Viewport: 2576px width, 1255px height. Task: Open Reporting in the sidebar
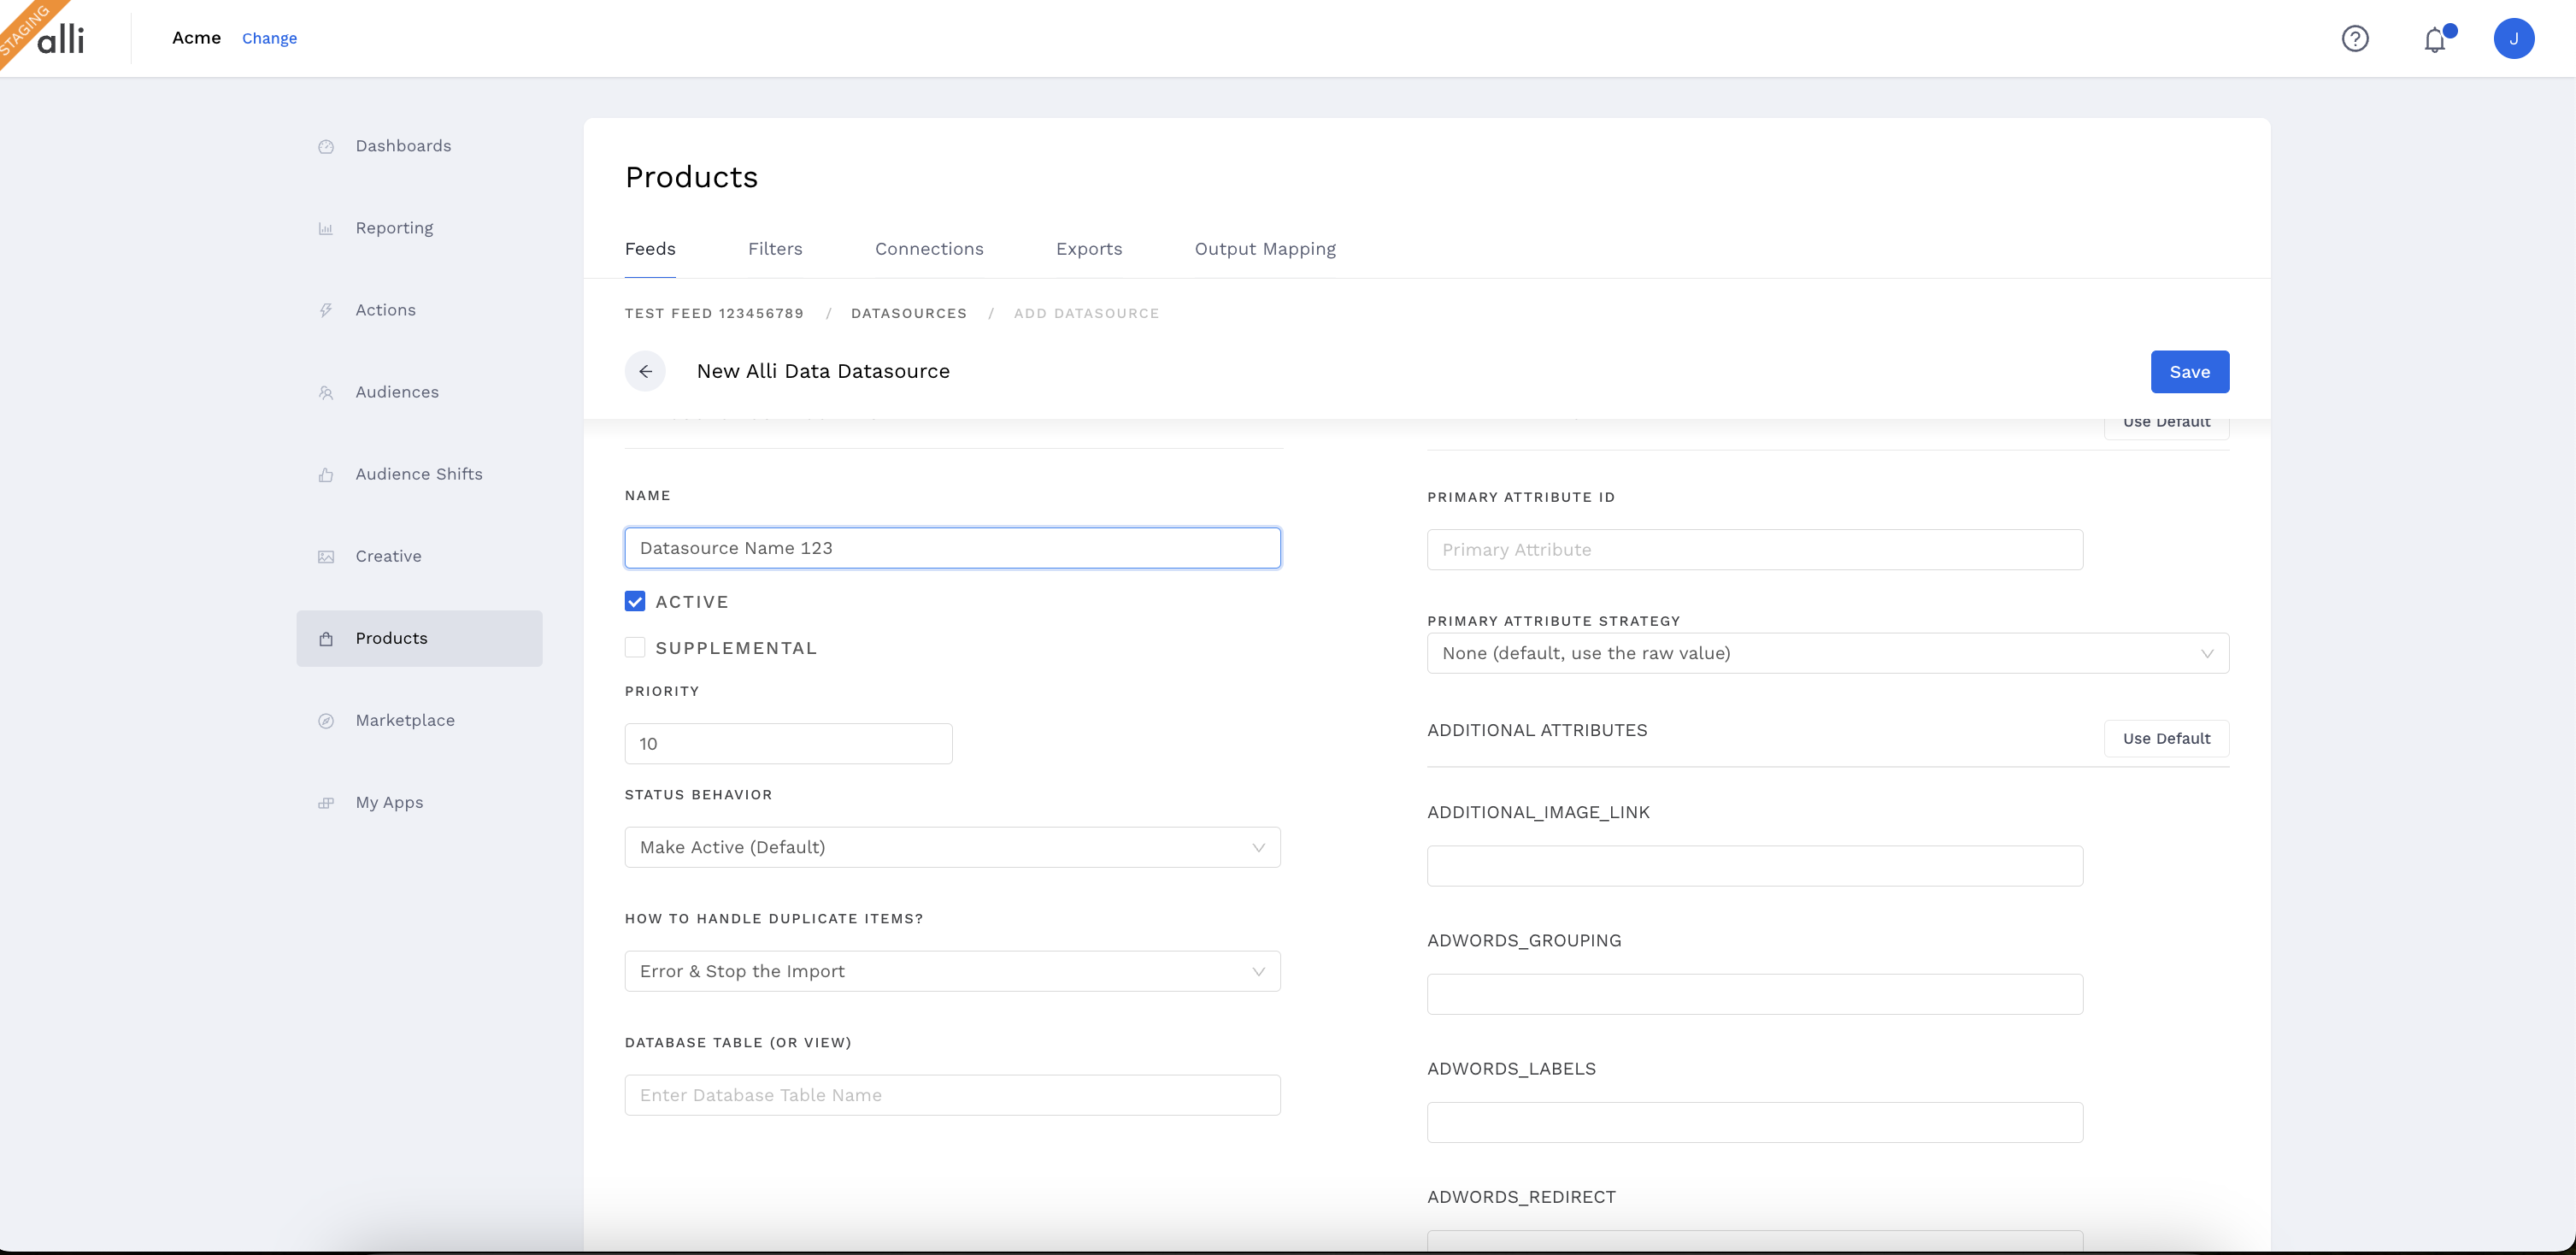pyautogui.click(x=419, y=228)
